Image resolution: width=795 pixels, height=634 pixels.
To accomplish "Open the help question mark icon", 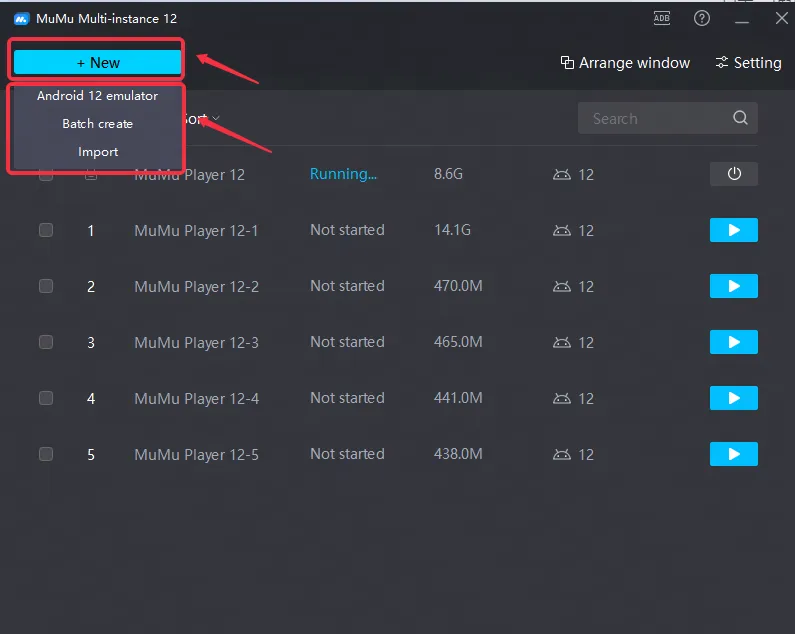I will (702, 19).
